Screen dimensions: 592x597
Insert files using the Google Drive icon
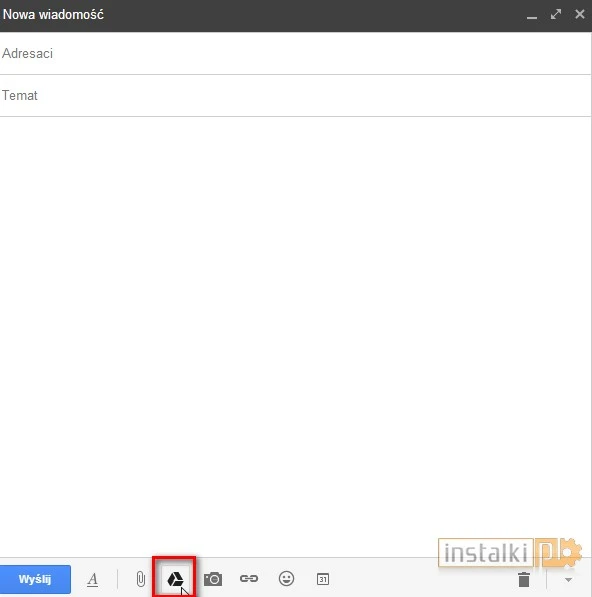(x=175, y=579)
